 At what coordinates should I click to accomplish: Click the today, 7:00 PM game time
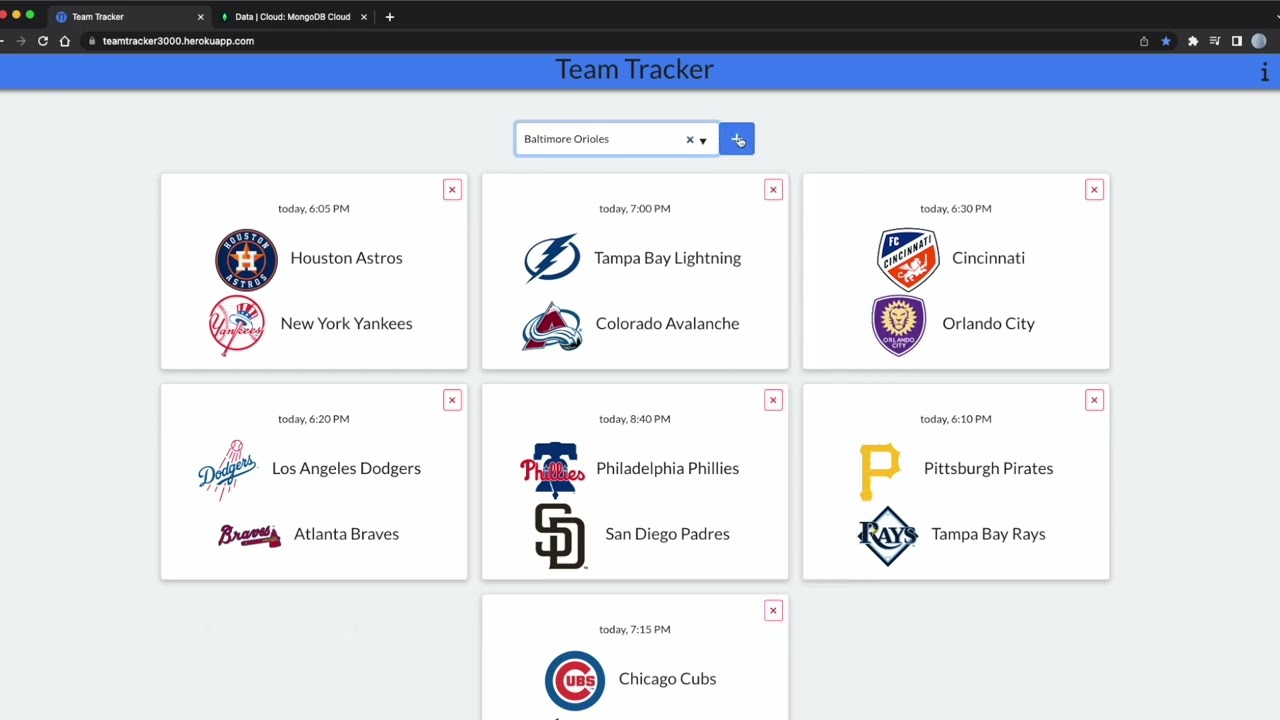point(635,209)
